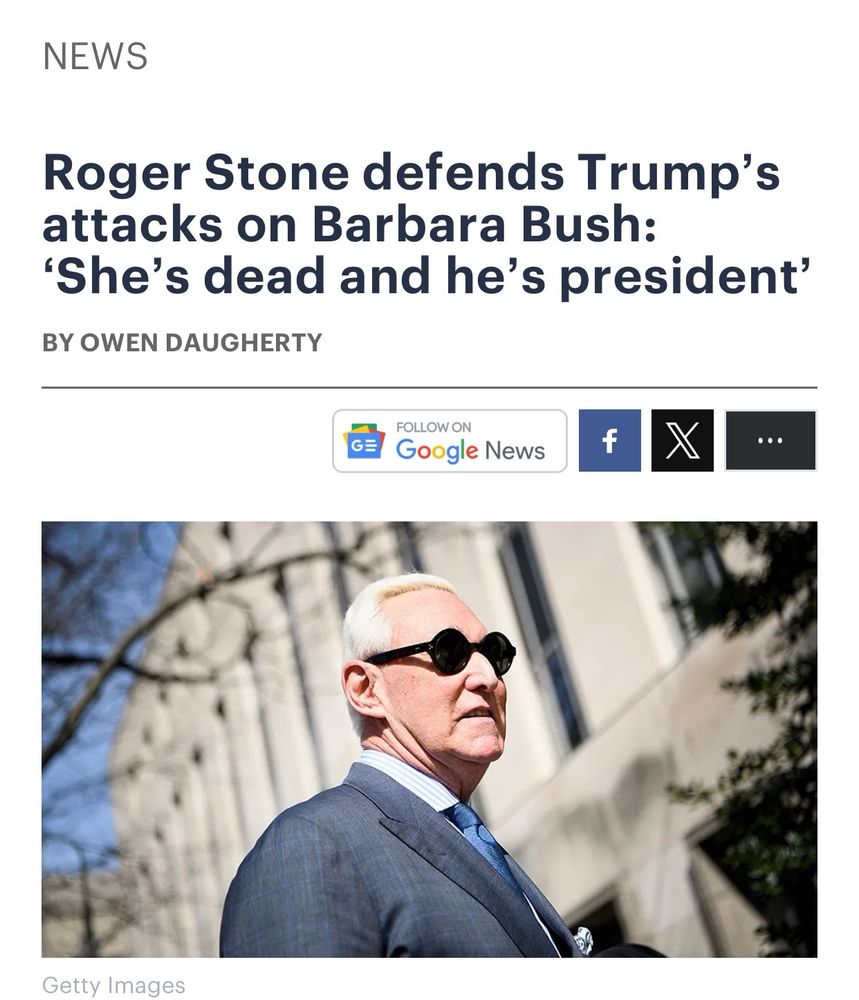Open more sharing options ellipsis button
Screen dimensions: 859x1000
click(770, 441)
